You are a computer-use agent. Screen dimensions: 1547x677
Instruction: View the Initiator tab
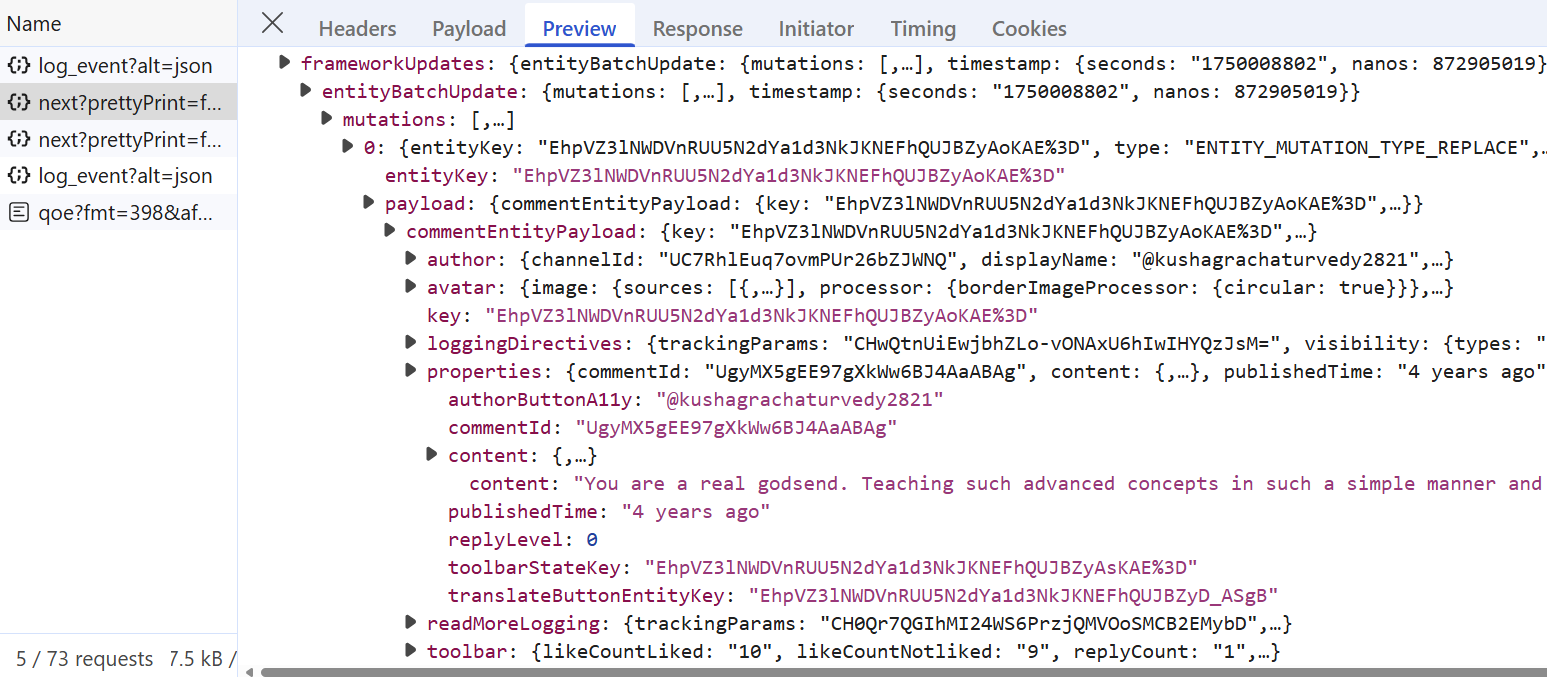[816, 29]
